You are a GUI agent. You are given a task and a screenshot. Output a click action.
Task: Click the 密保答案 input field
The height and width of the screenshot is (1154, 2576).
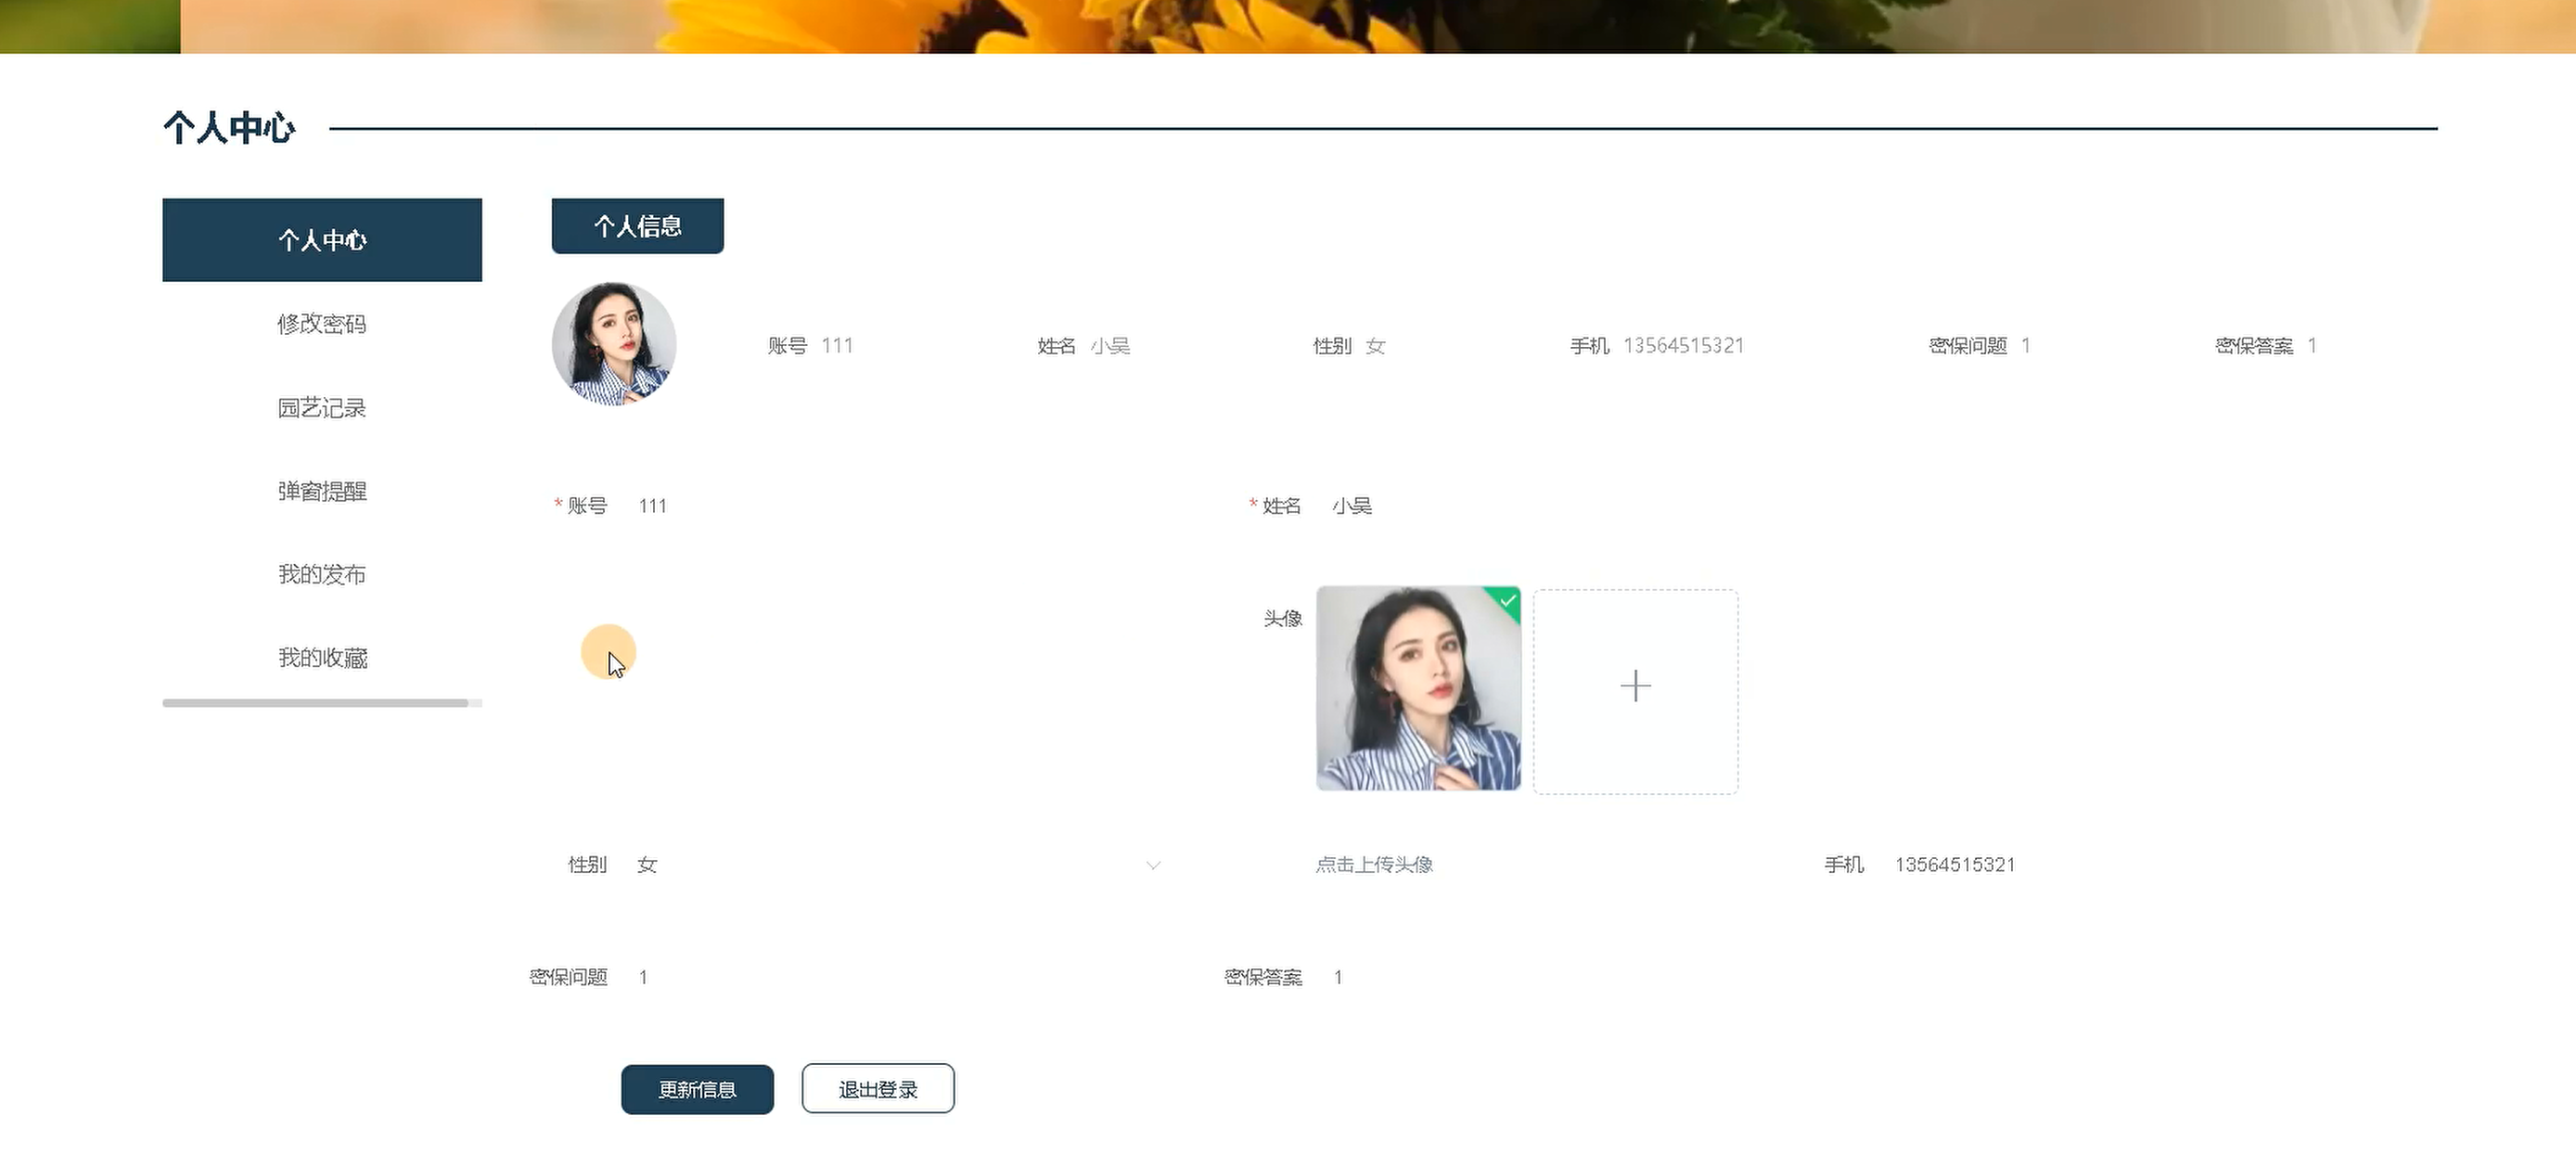tap(1594, 978)
